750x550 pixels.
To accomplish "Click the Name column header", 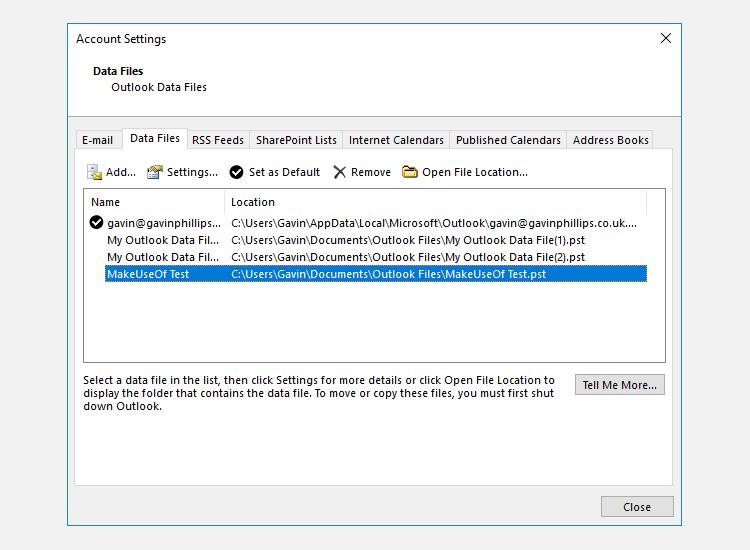I will (154, 202).
